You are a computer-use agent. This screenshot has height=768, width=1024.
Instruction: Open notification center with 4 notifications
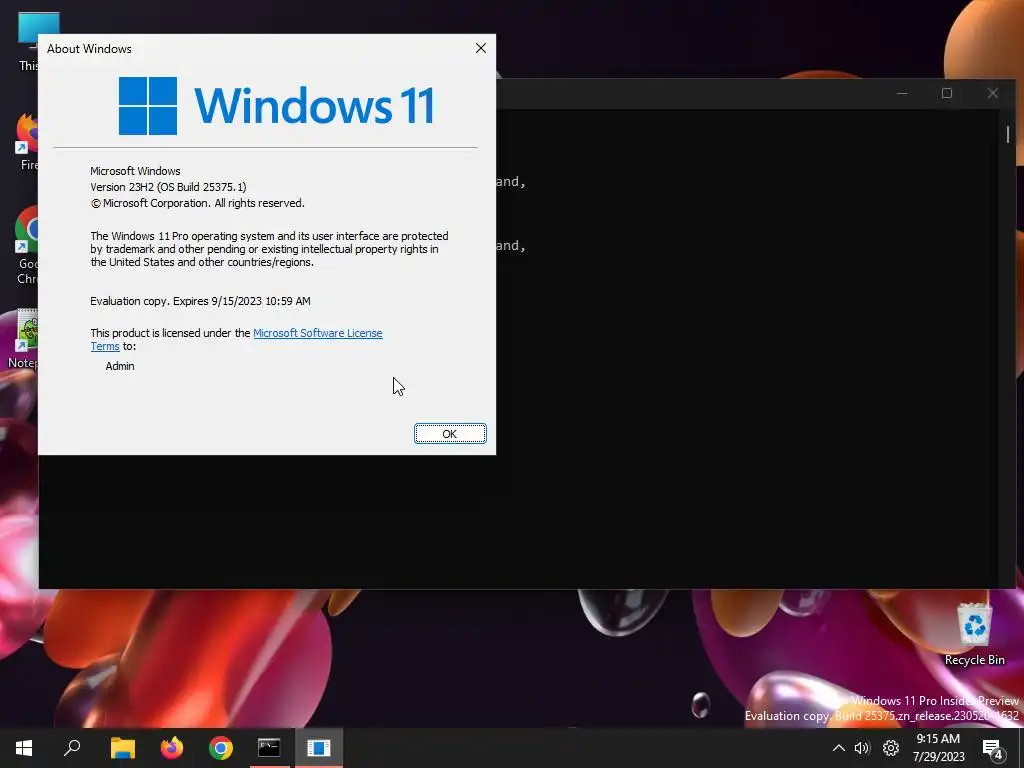(993, 748)
